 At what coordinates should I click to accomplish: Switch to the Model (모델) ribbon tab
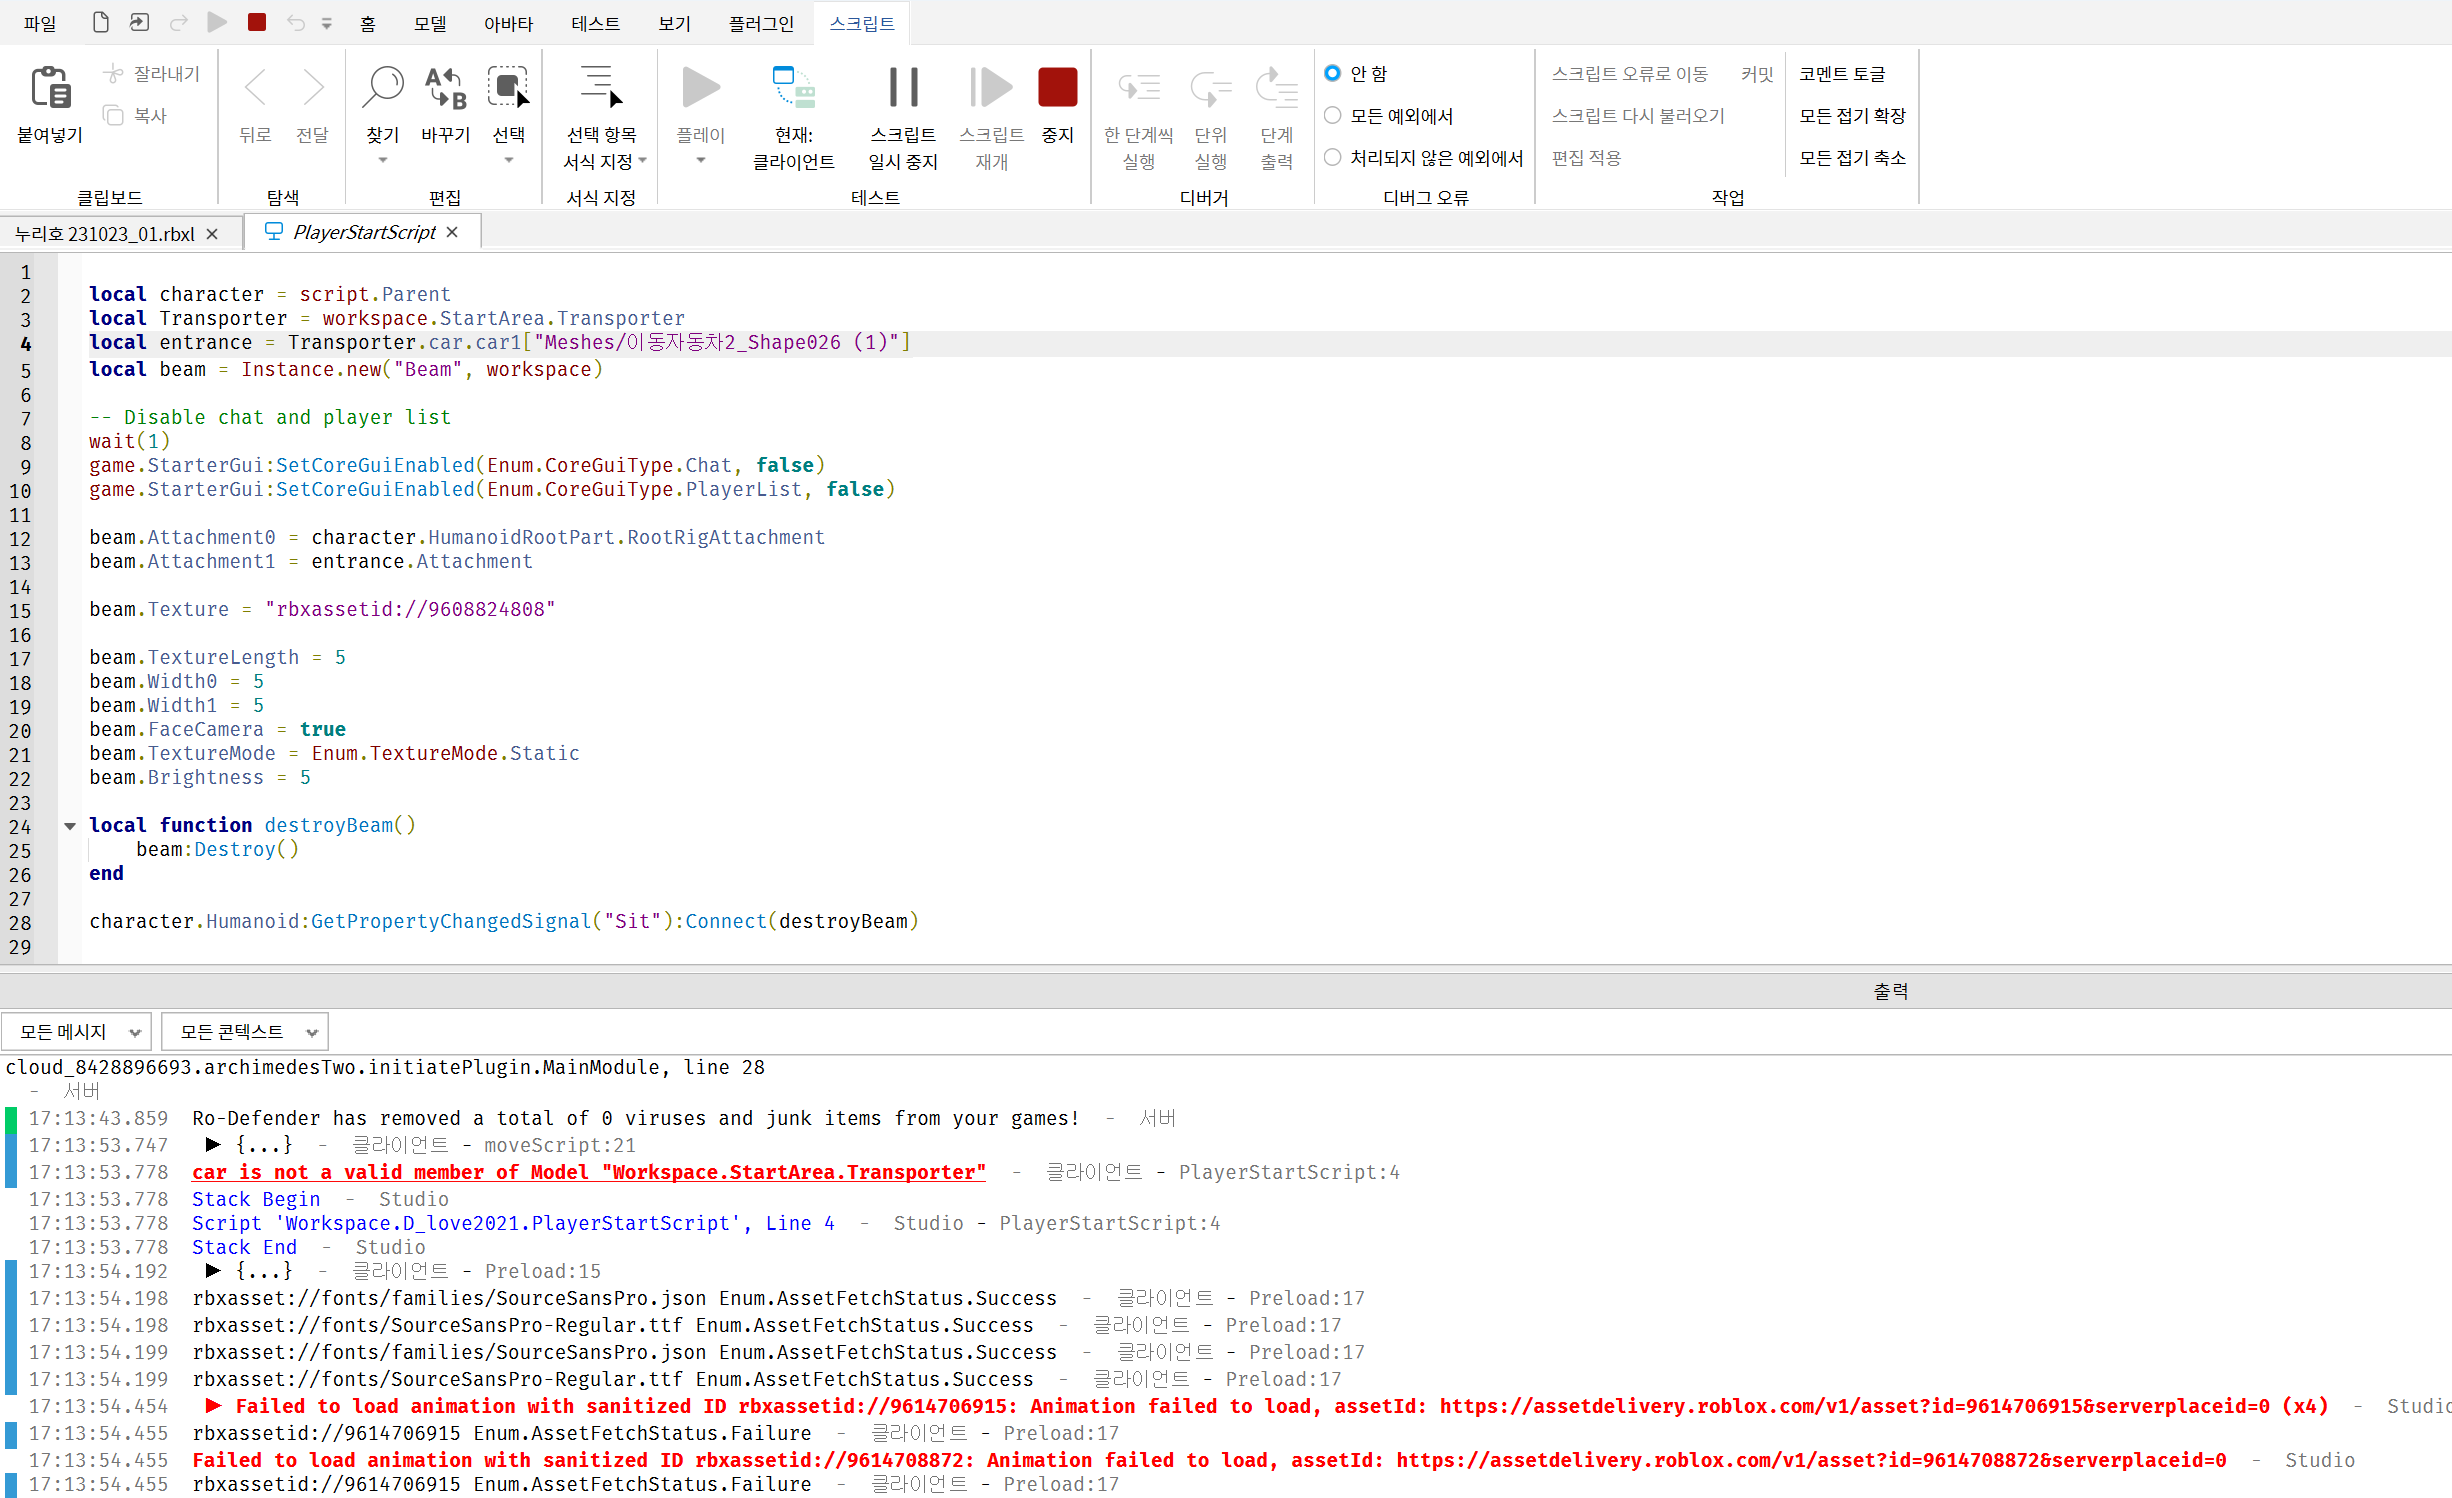(430, 23)
